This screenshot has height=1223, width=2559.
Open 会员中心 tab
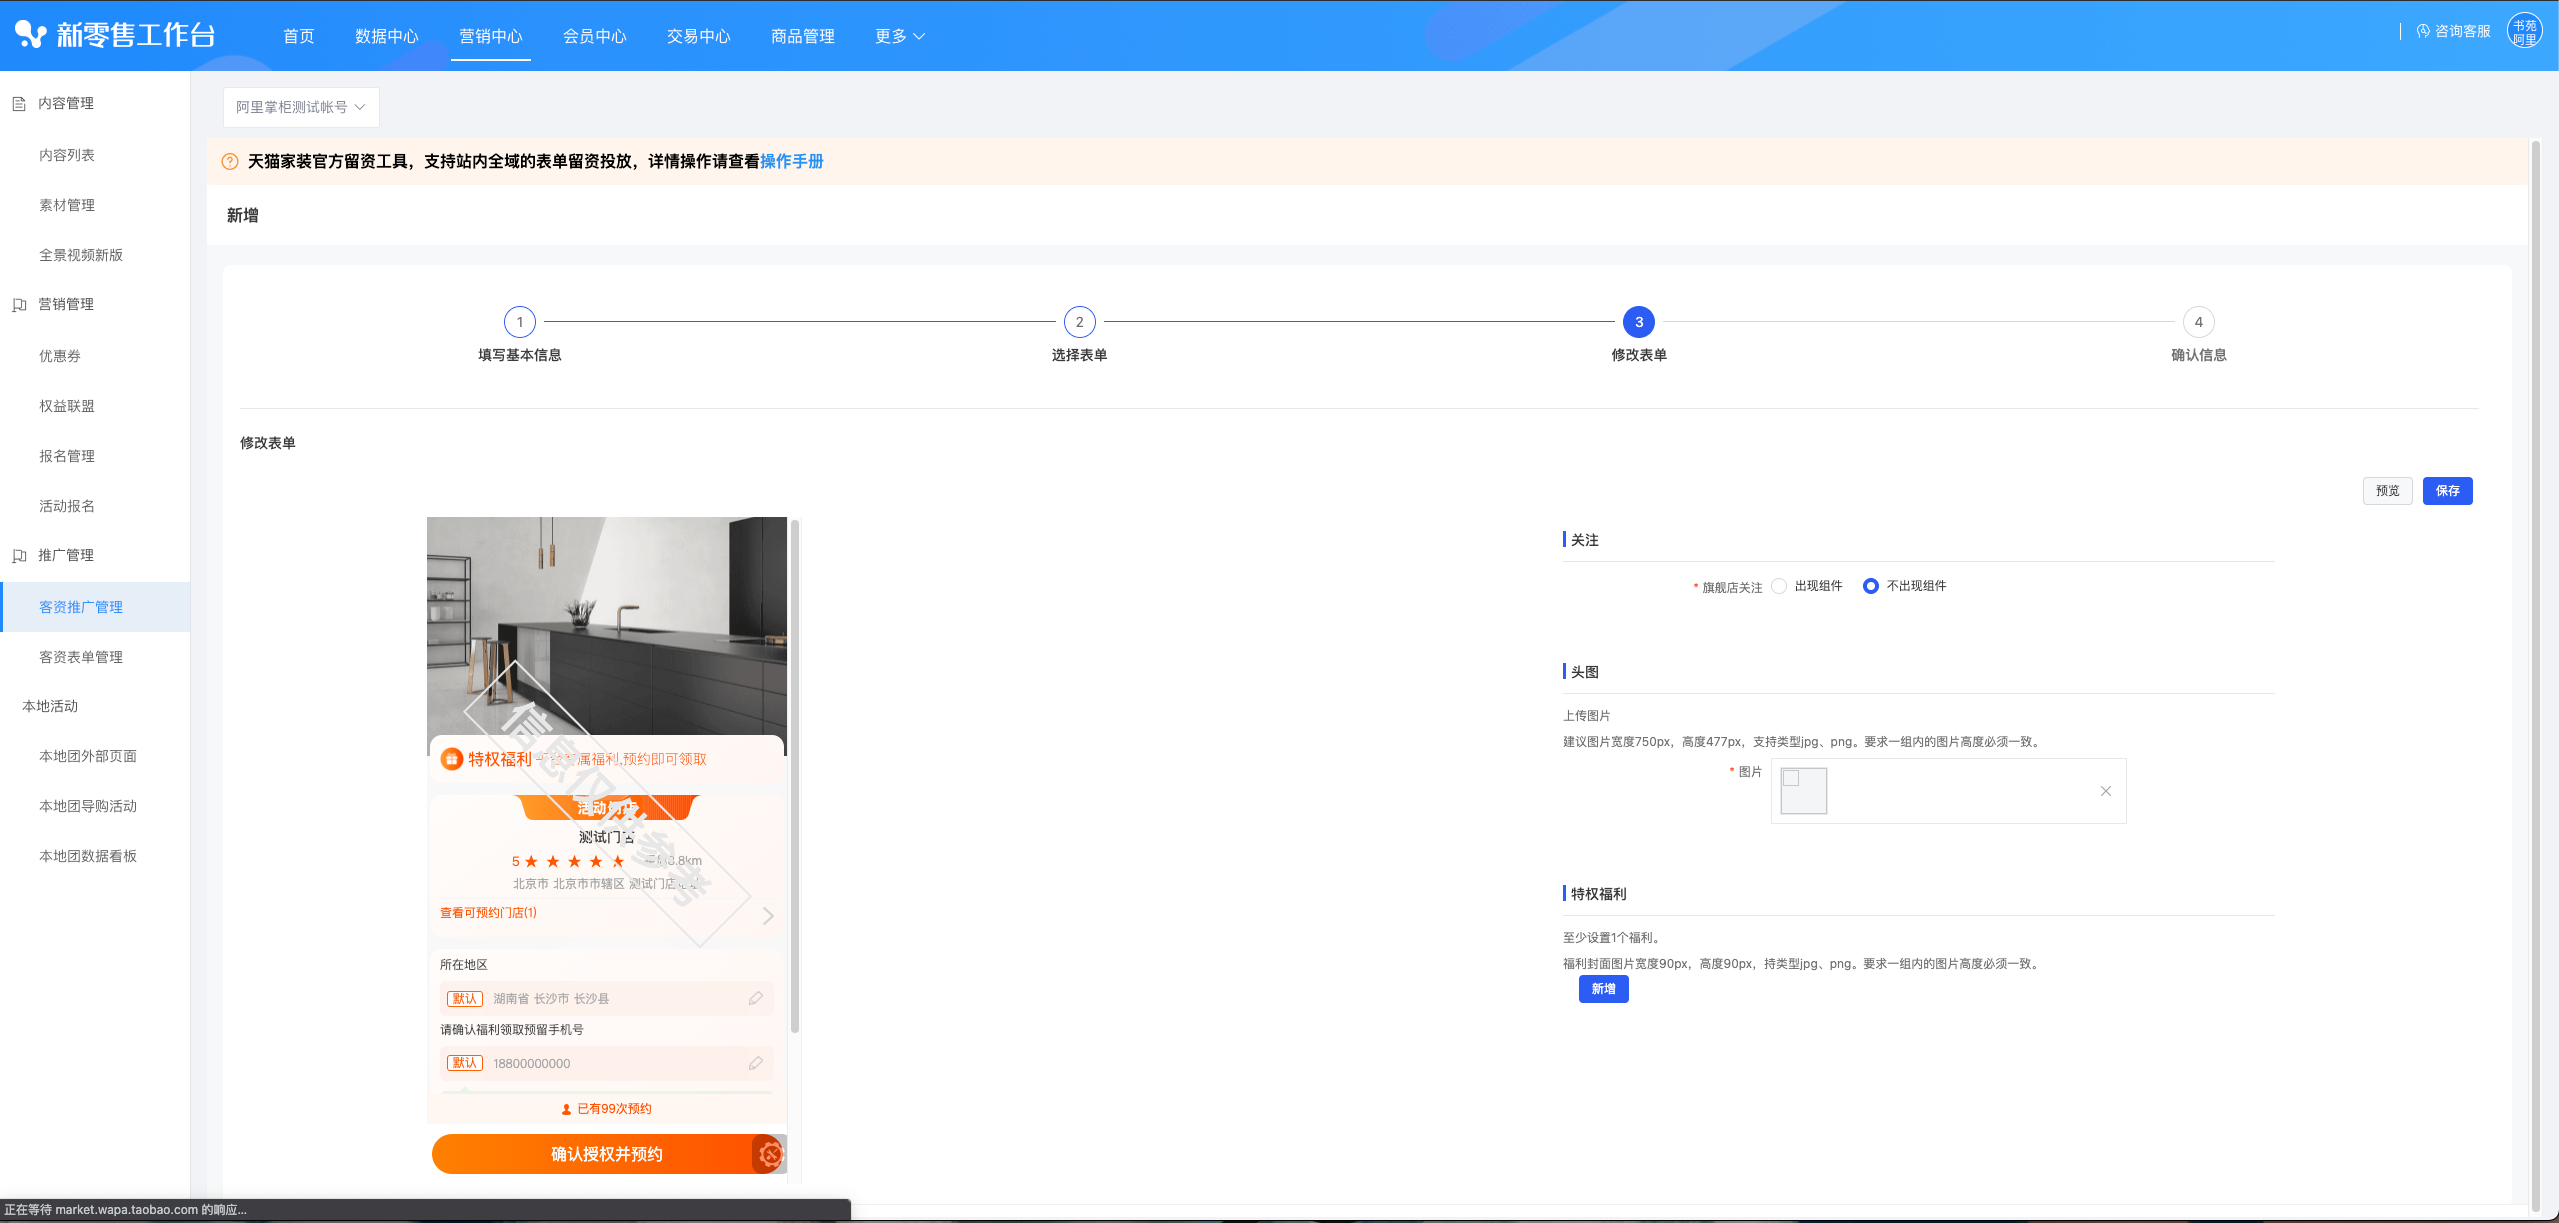pyautogui.click(x=595, y=36)
